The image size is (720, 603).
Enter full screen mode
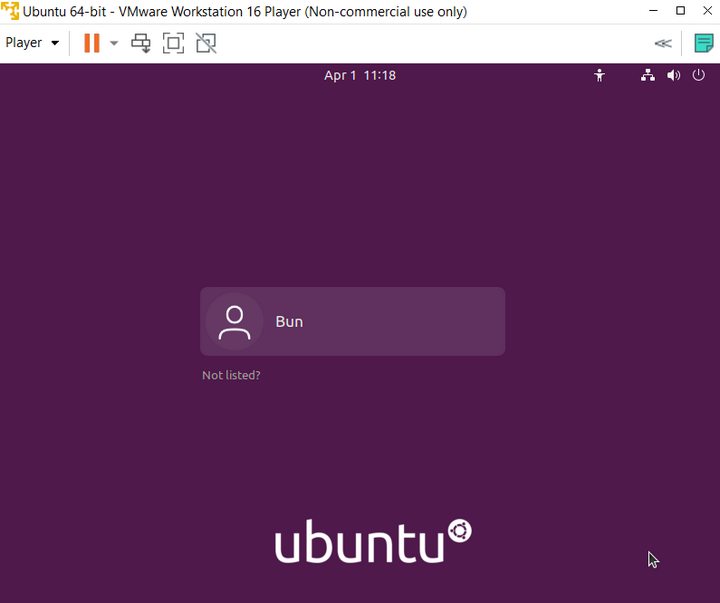(x=174, y=43)
